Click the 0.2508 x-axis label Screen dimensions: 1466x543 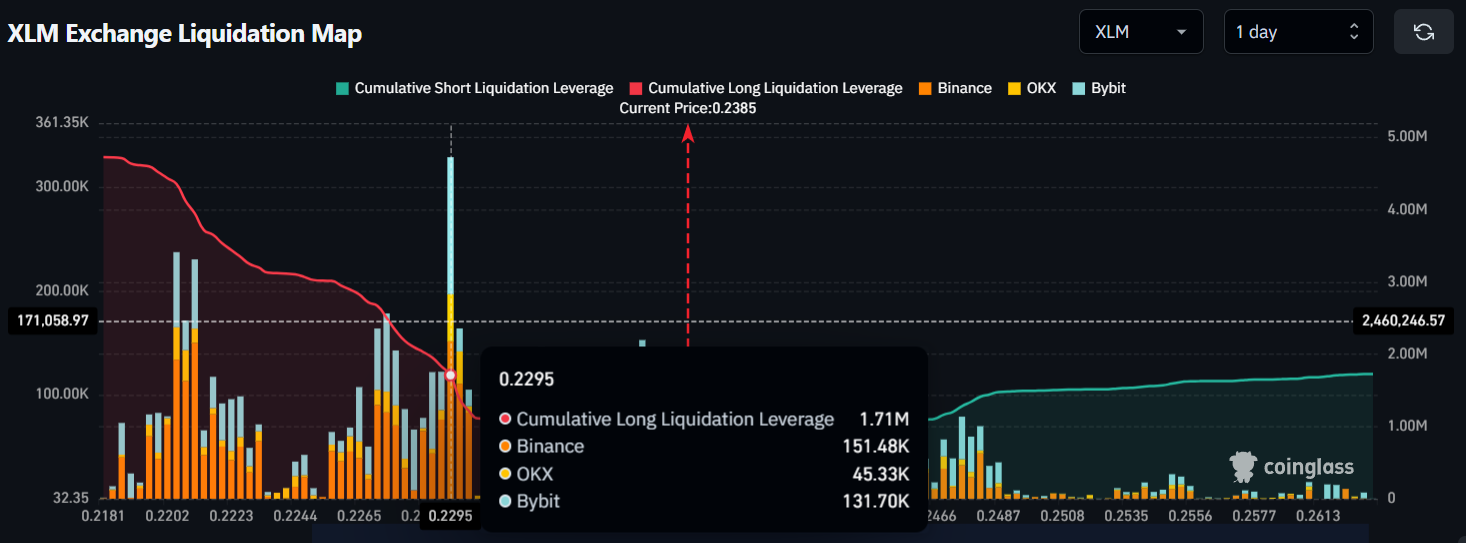[x=1062, y=516]
